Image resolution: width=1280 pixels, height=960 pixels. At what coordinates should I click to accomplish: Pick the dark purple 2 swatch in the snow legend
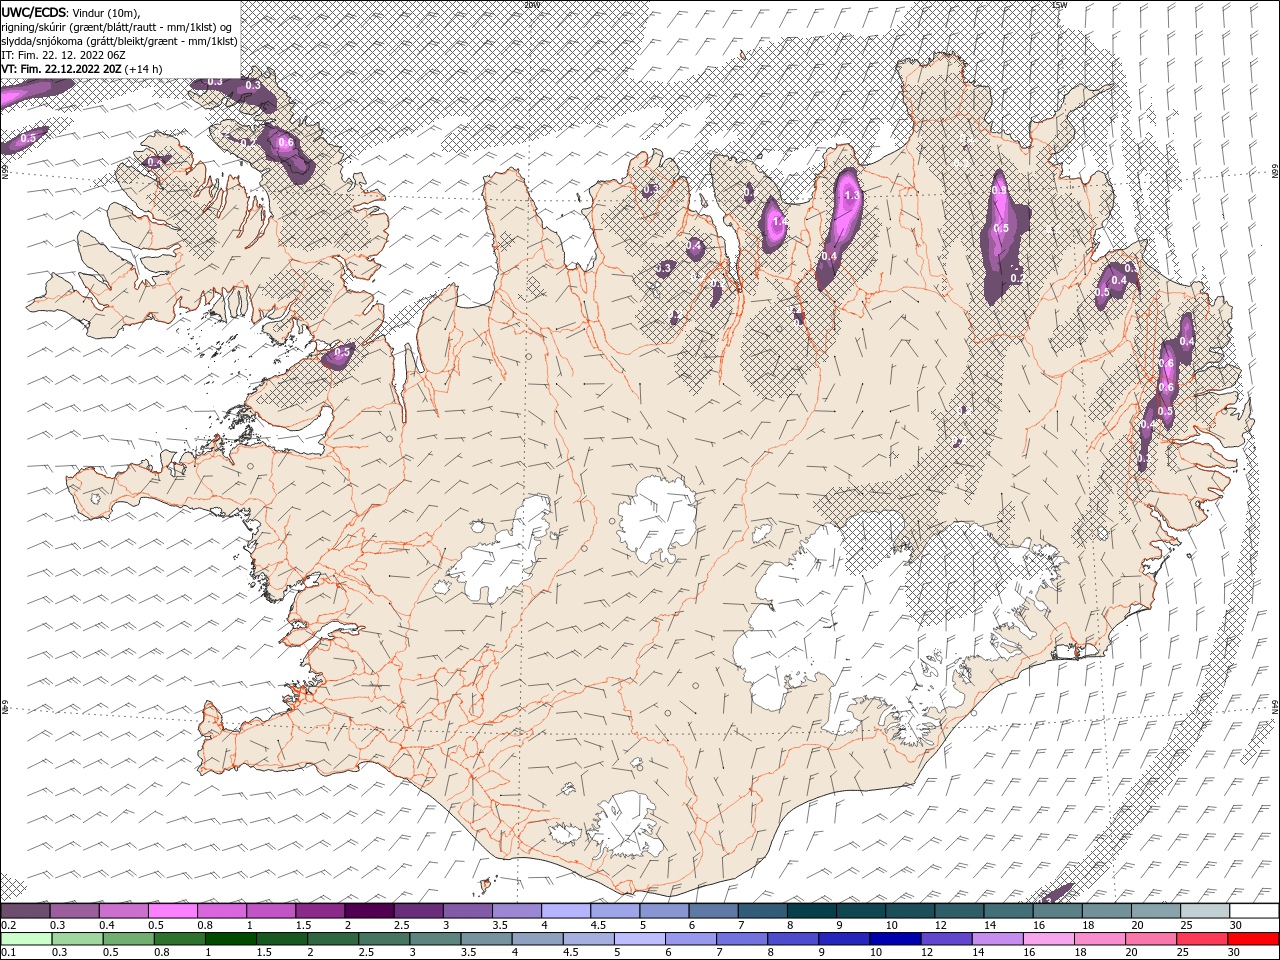pyautogui.click(x=369, y=911)
